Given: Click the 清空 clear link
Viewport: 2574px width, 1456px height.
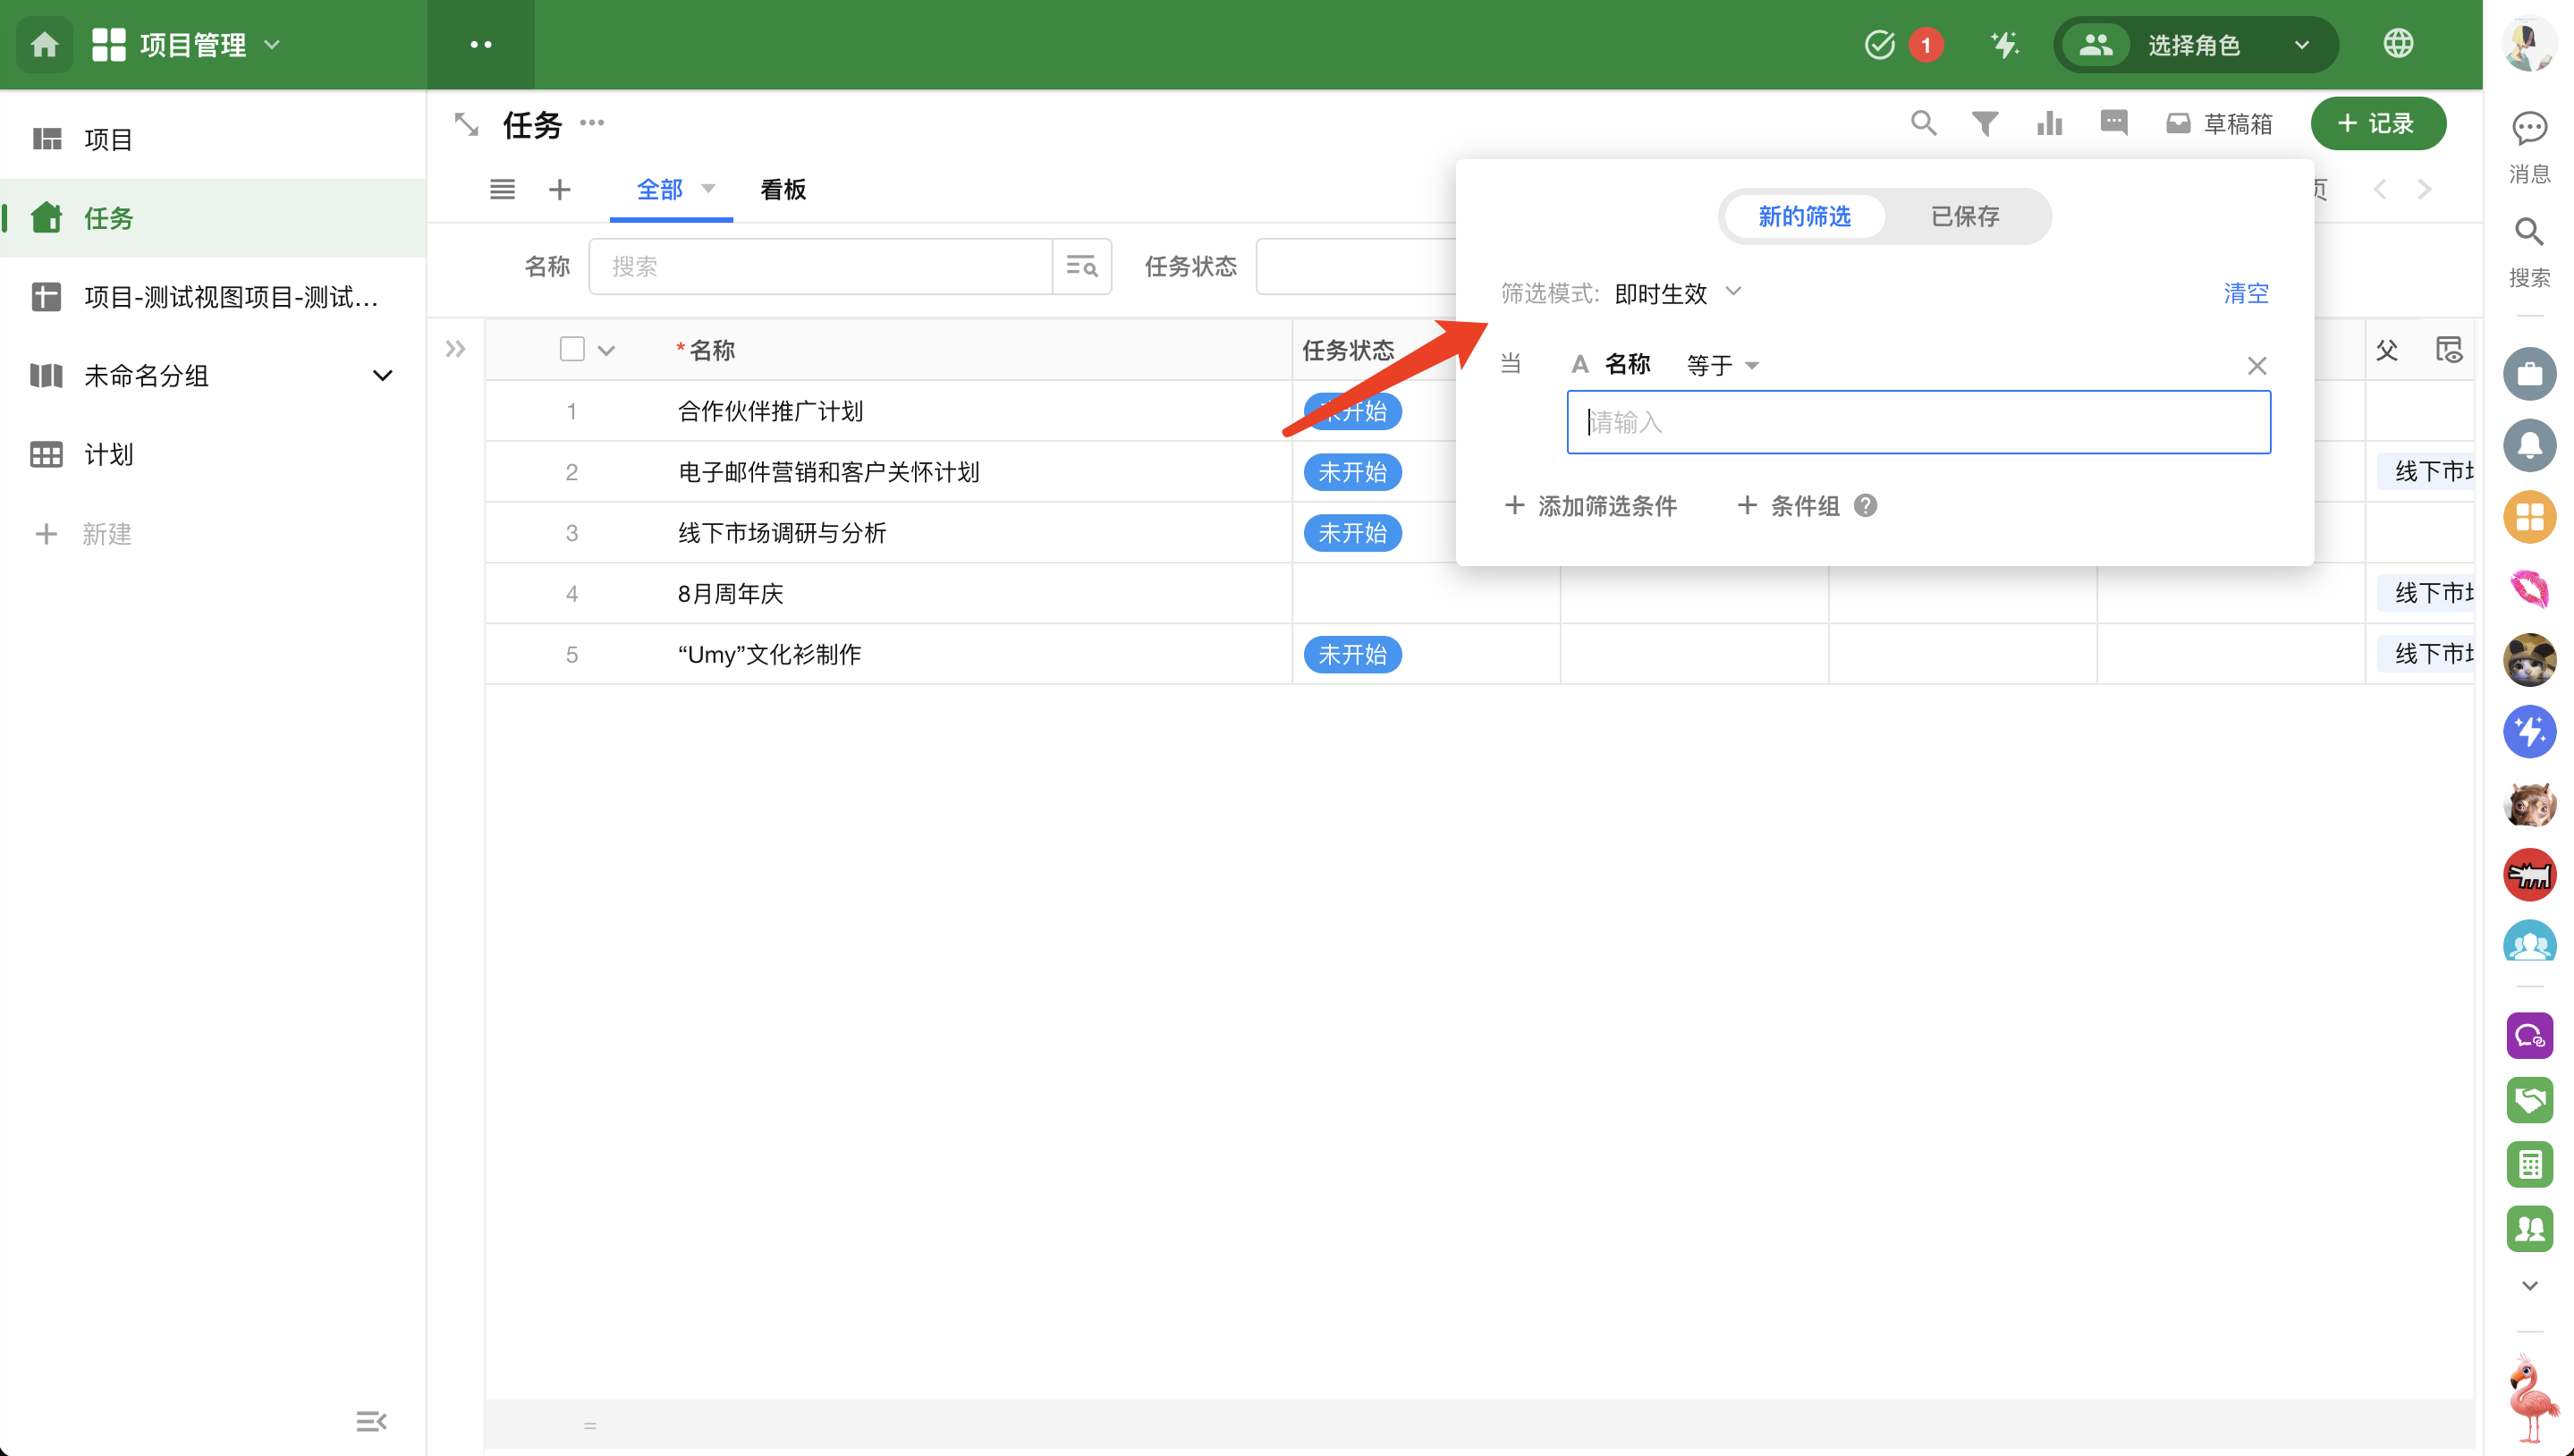Looking at the screenshot, I should (x=2244, y=293).
